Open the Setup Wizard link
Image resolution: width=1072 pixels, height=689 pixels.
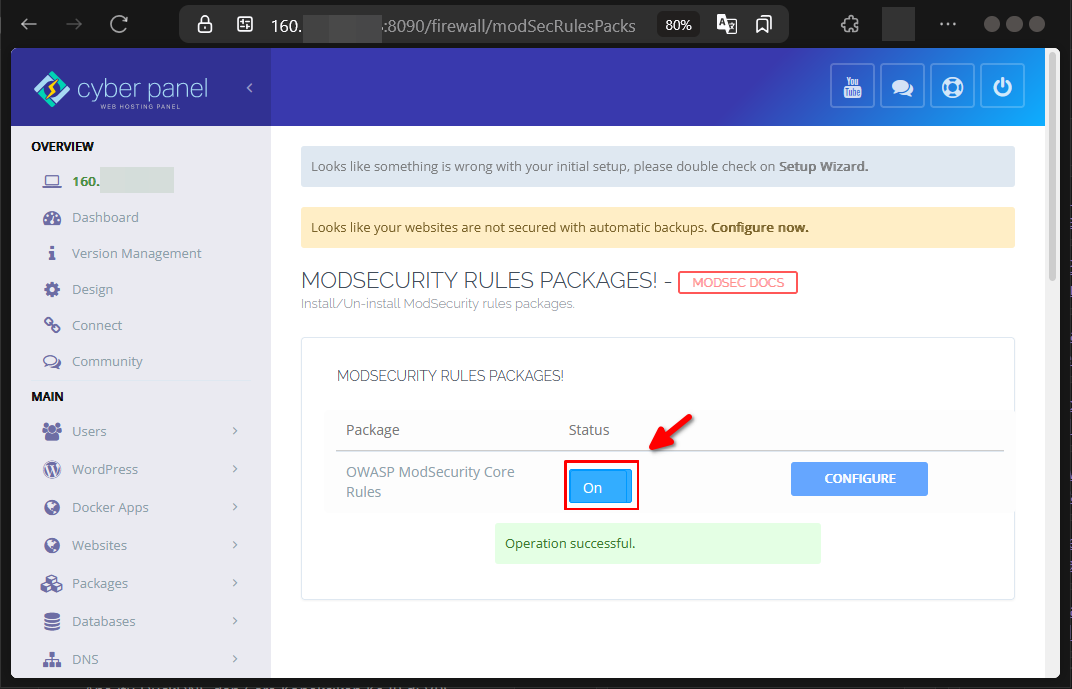tap(824, 166)
